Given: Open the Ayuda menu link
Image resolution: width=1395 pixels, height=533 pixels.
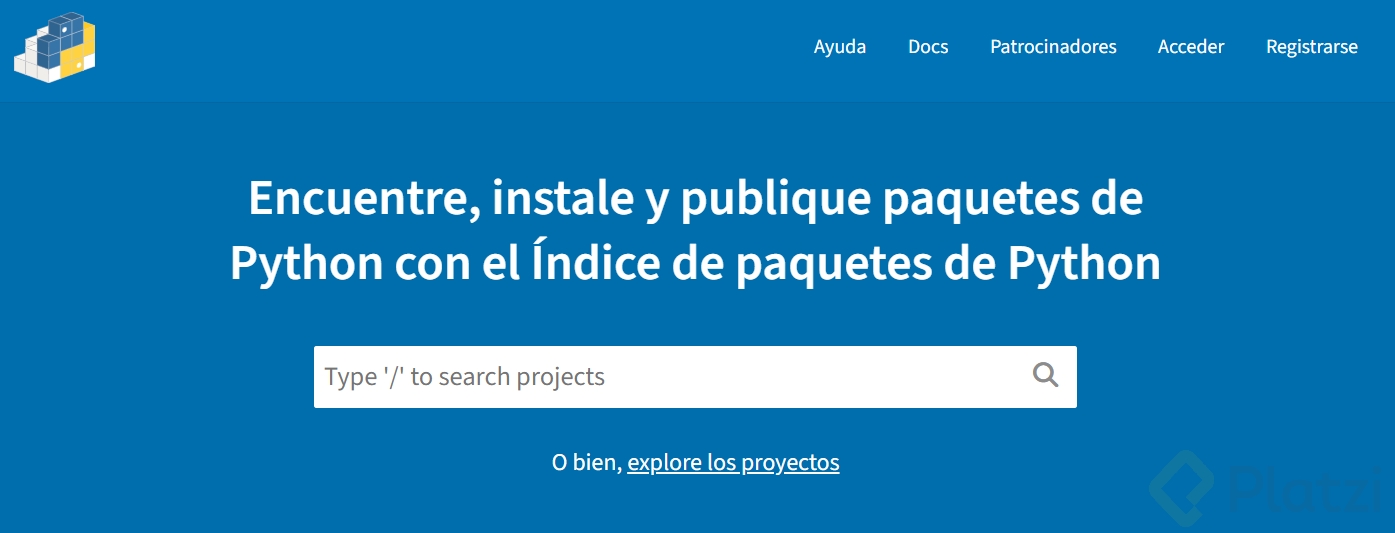Looking at the screenshot, I should (x=840, y=47).
